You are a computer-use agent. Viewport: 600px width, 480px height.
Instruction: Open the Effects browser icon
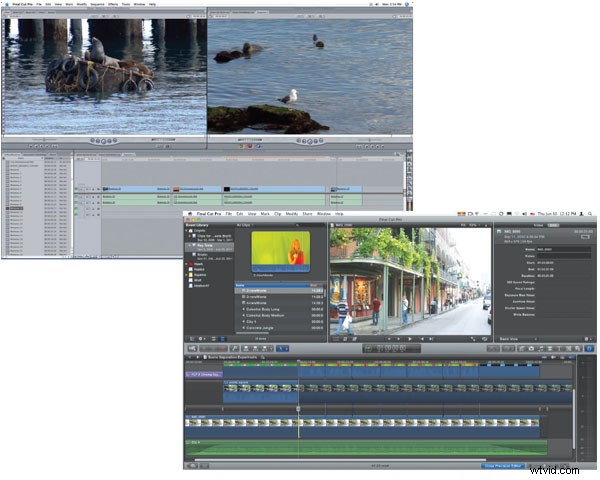click(x=522, y=349)
